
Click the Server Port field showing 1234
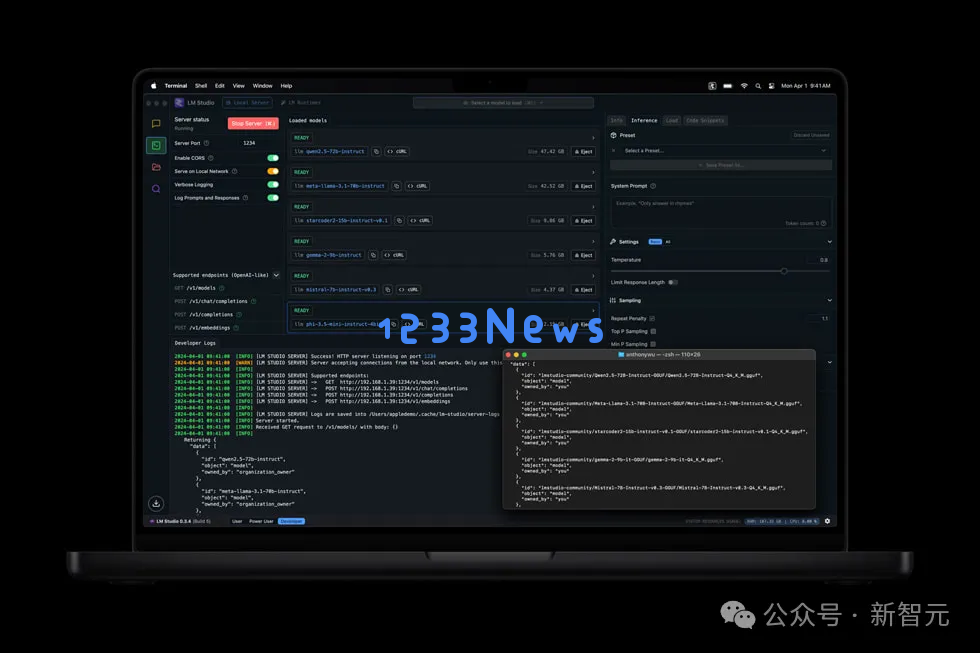pos(249,143)
